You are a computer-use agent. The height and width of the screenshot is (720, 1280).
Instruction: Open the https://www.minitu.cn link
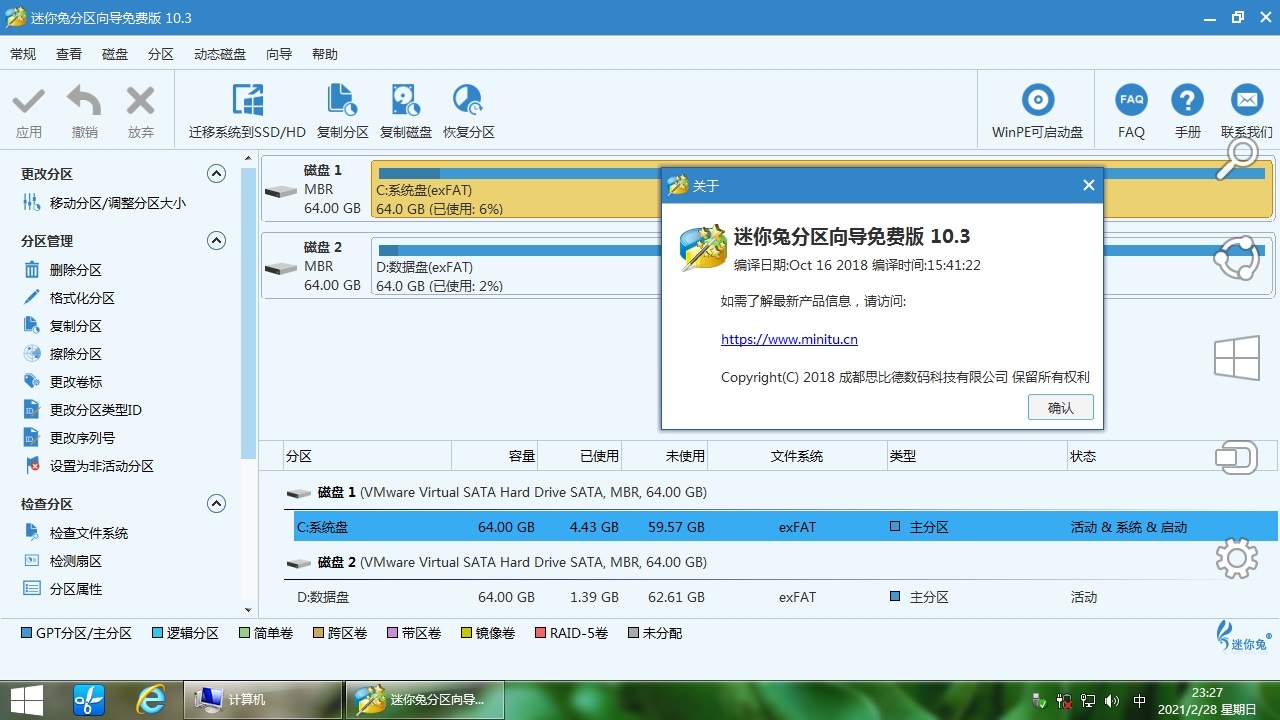point(789,339)
